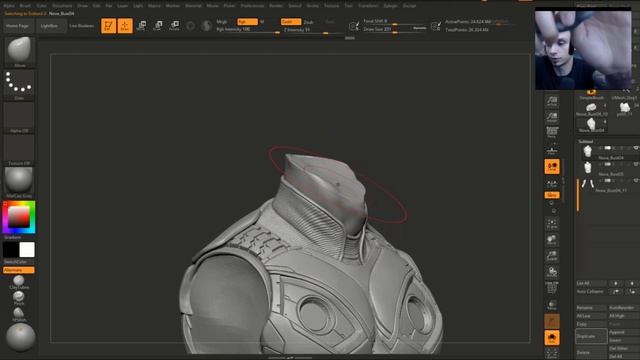This screenshot has height=360, width=640.
Task: Toggle Live Boolean mode
Action: pyautogui.click(x=82, y=26)
